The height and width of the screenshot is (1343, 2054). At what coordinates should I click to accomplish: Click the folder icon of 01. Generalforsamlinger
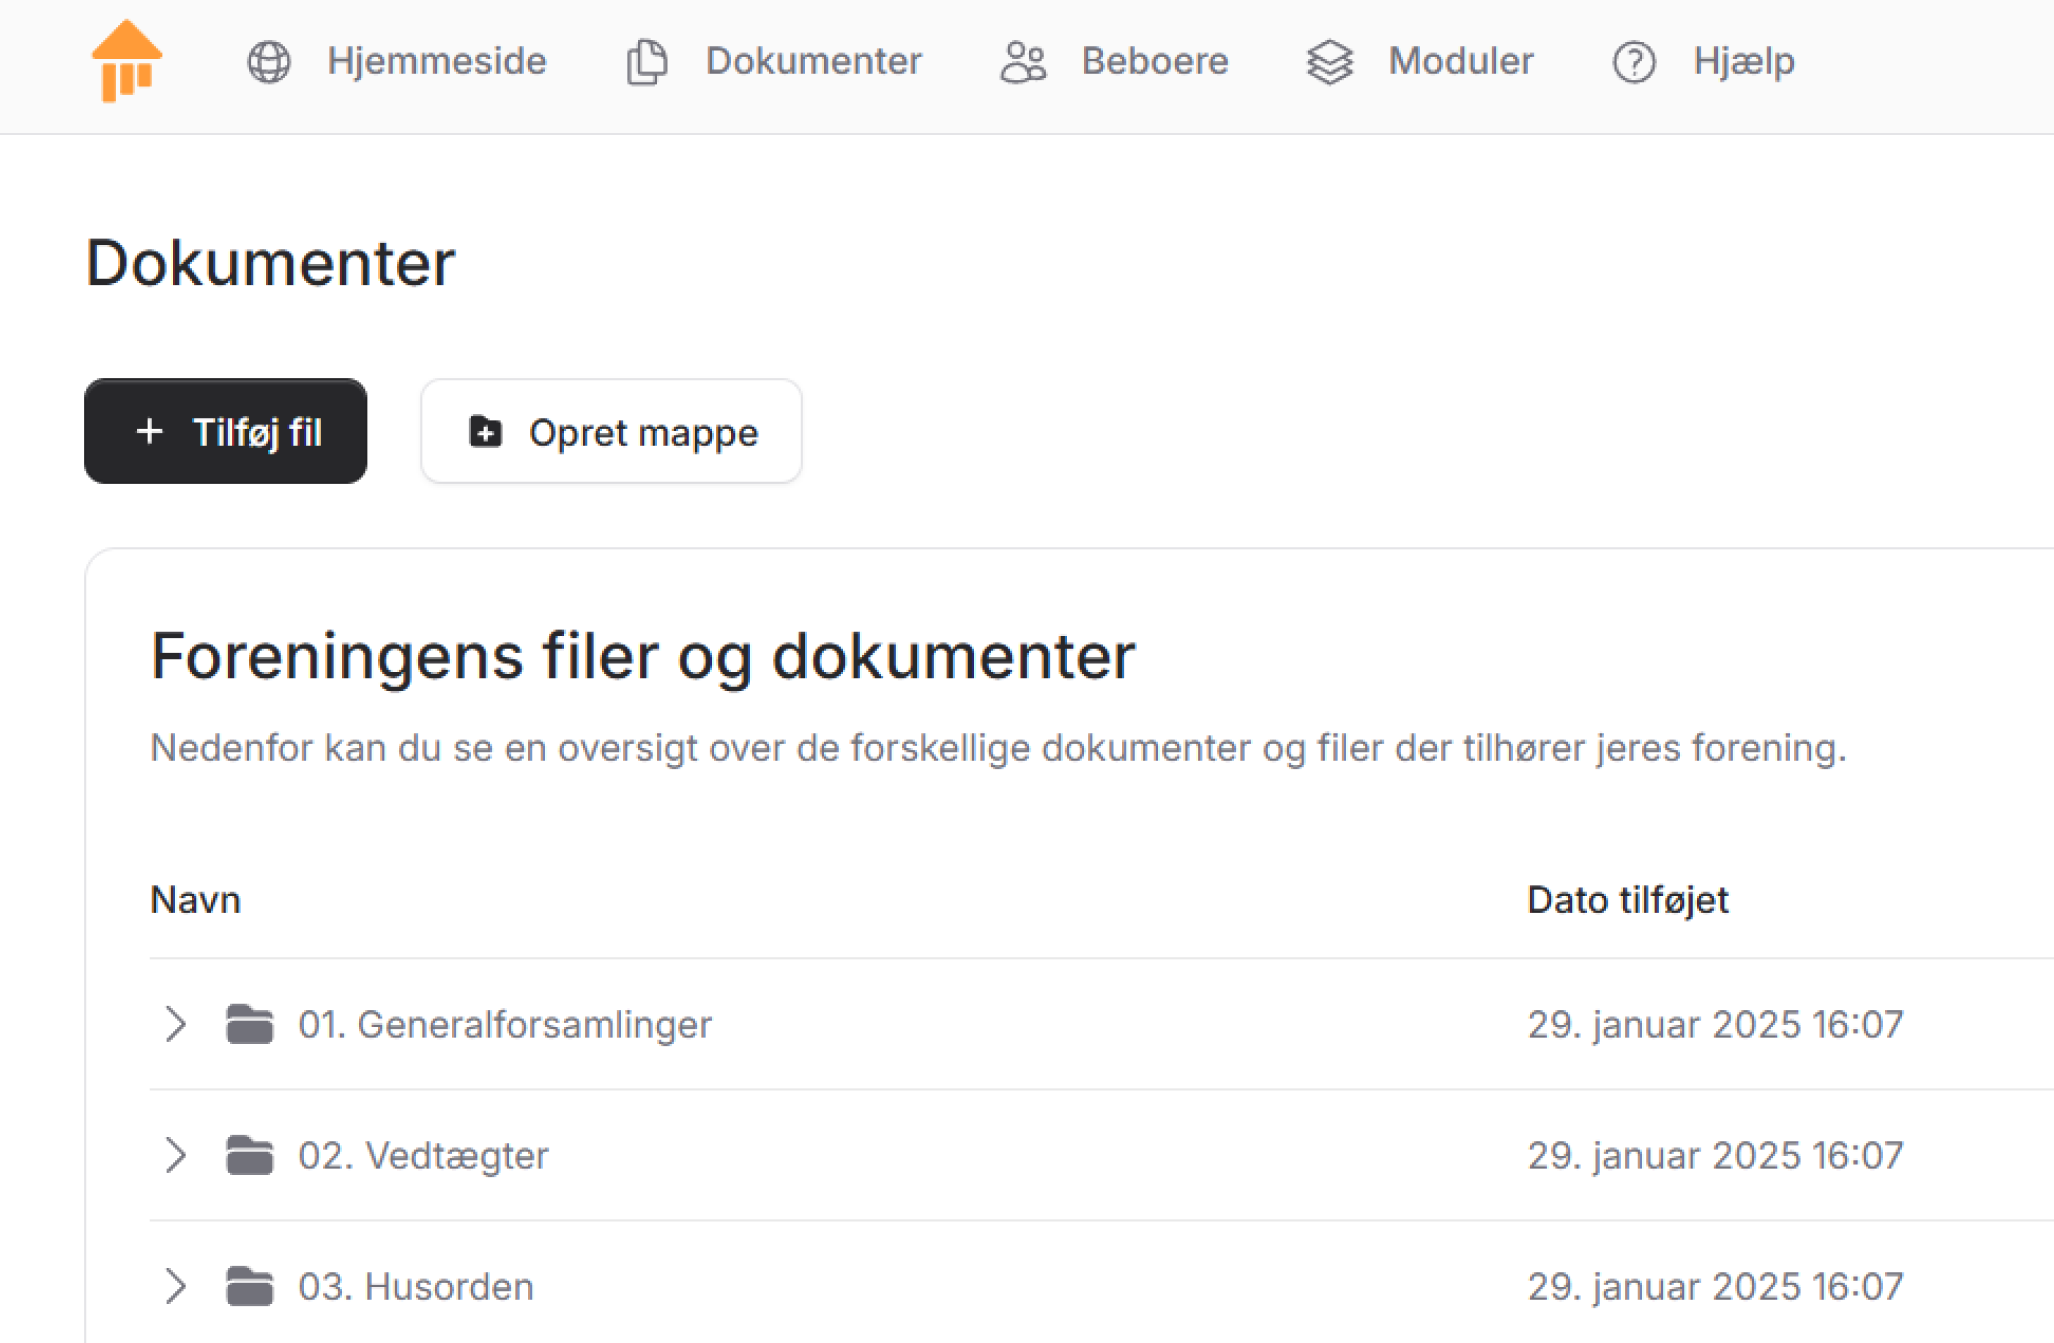coord(249,1024)
